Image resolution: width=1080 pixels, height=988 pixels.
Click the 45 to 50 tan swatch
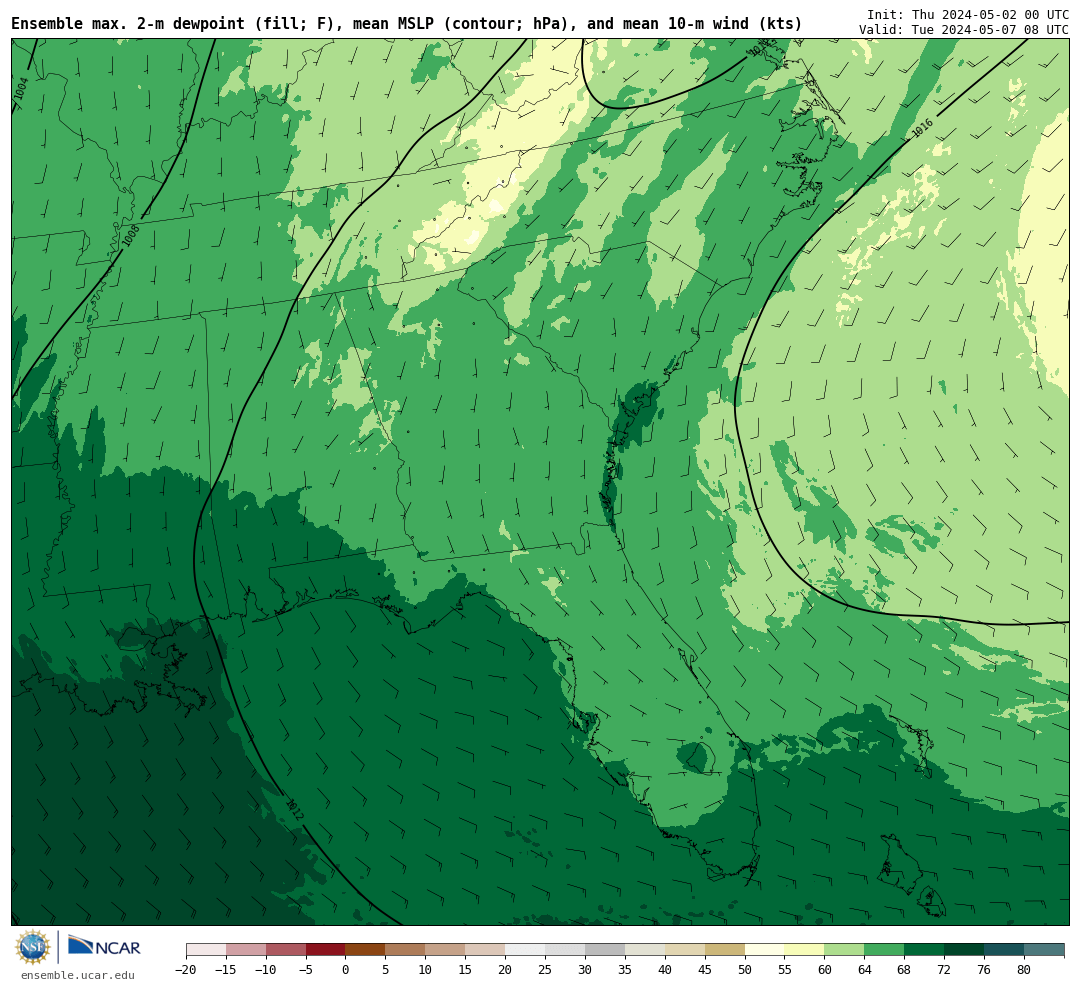click(x=725, y=950)
